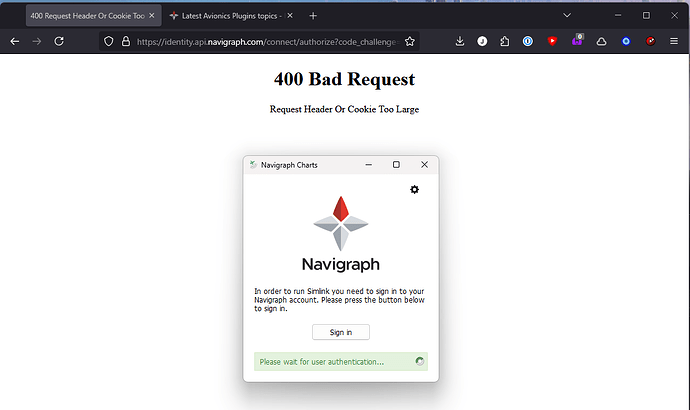Open Navigraph Charts settings gear
The width and height of the screenshot is (690, 410).
415,190
